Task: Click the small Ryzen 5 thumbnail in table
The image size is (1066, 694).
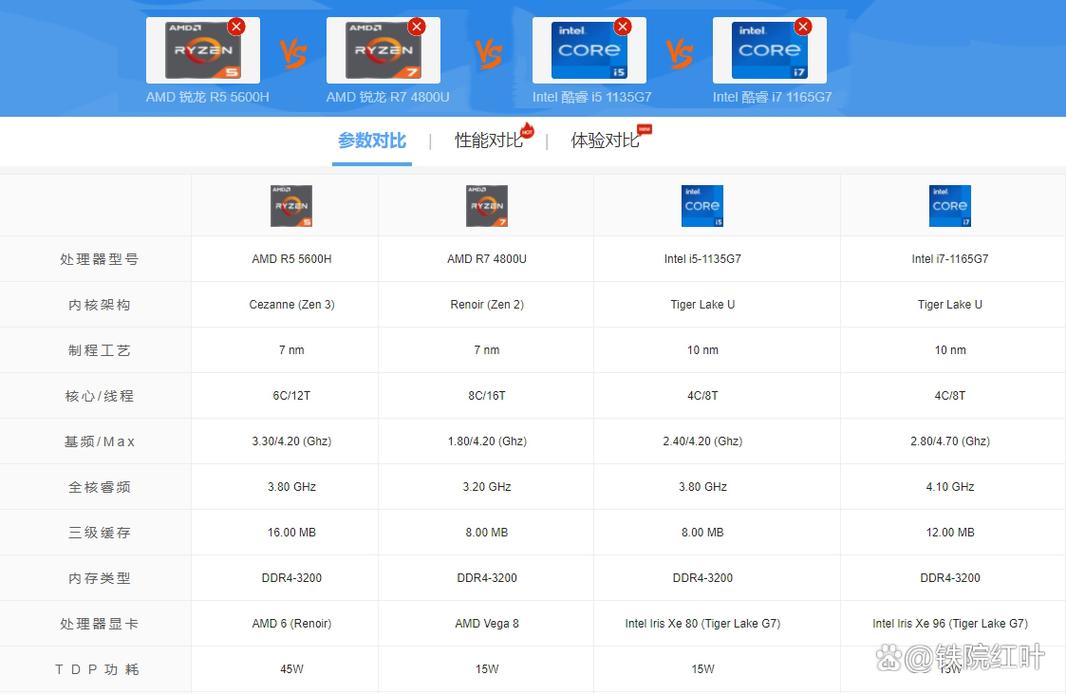Action: pyautogui.click(x=292, y=206)
